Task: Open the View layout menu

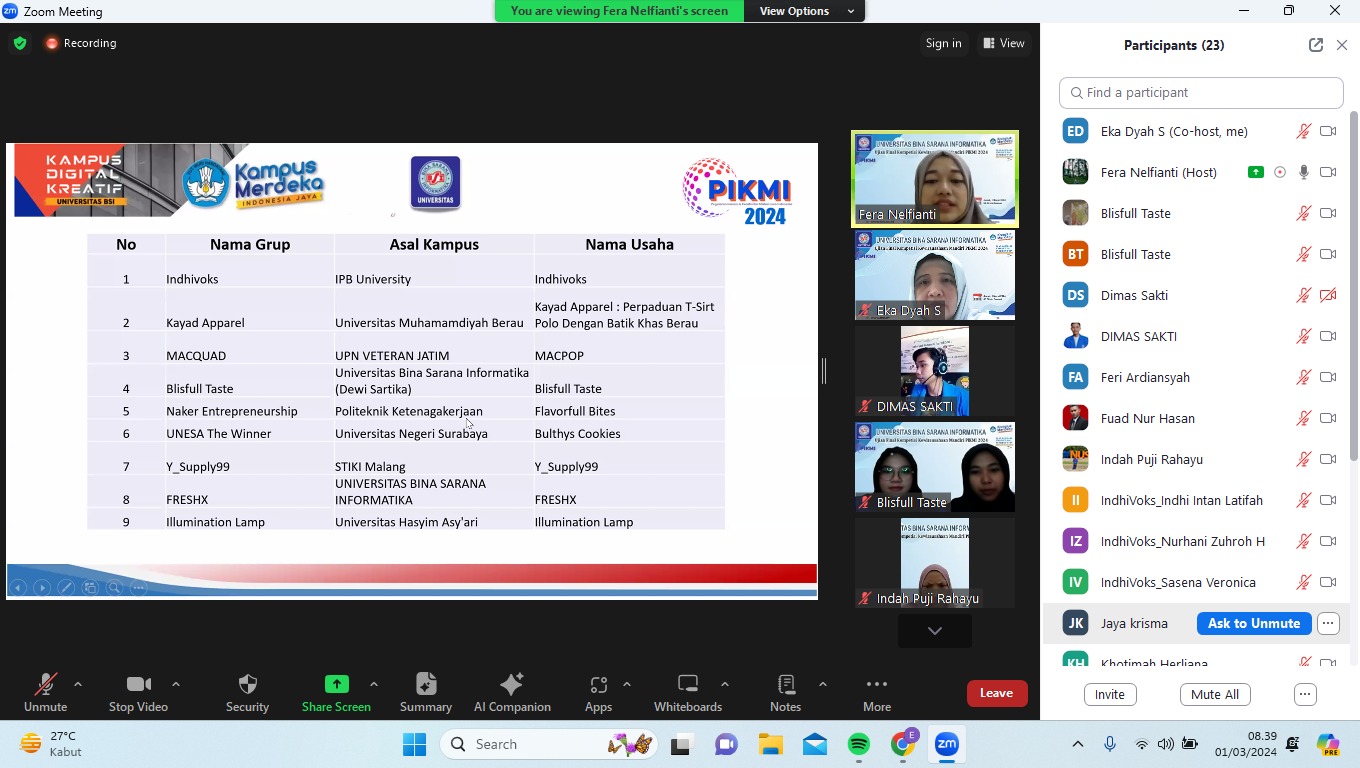Action: tap(1004, 43)
